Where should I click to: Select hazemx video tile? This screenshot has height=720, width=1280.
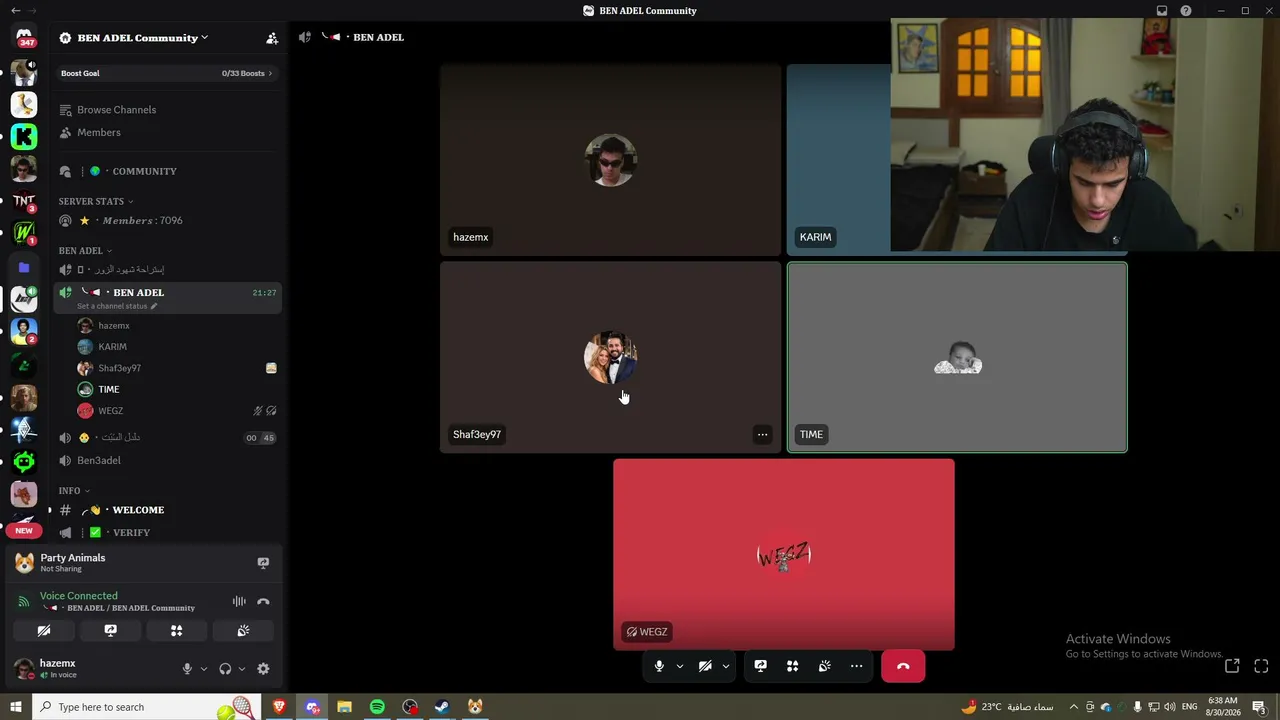coord(610,160)
